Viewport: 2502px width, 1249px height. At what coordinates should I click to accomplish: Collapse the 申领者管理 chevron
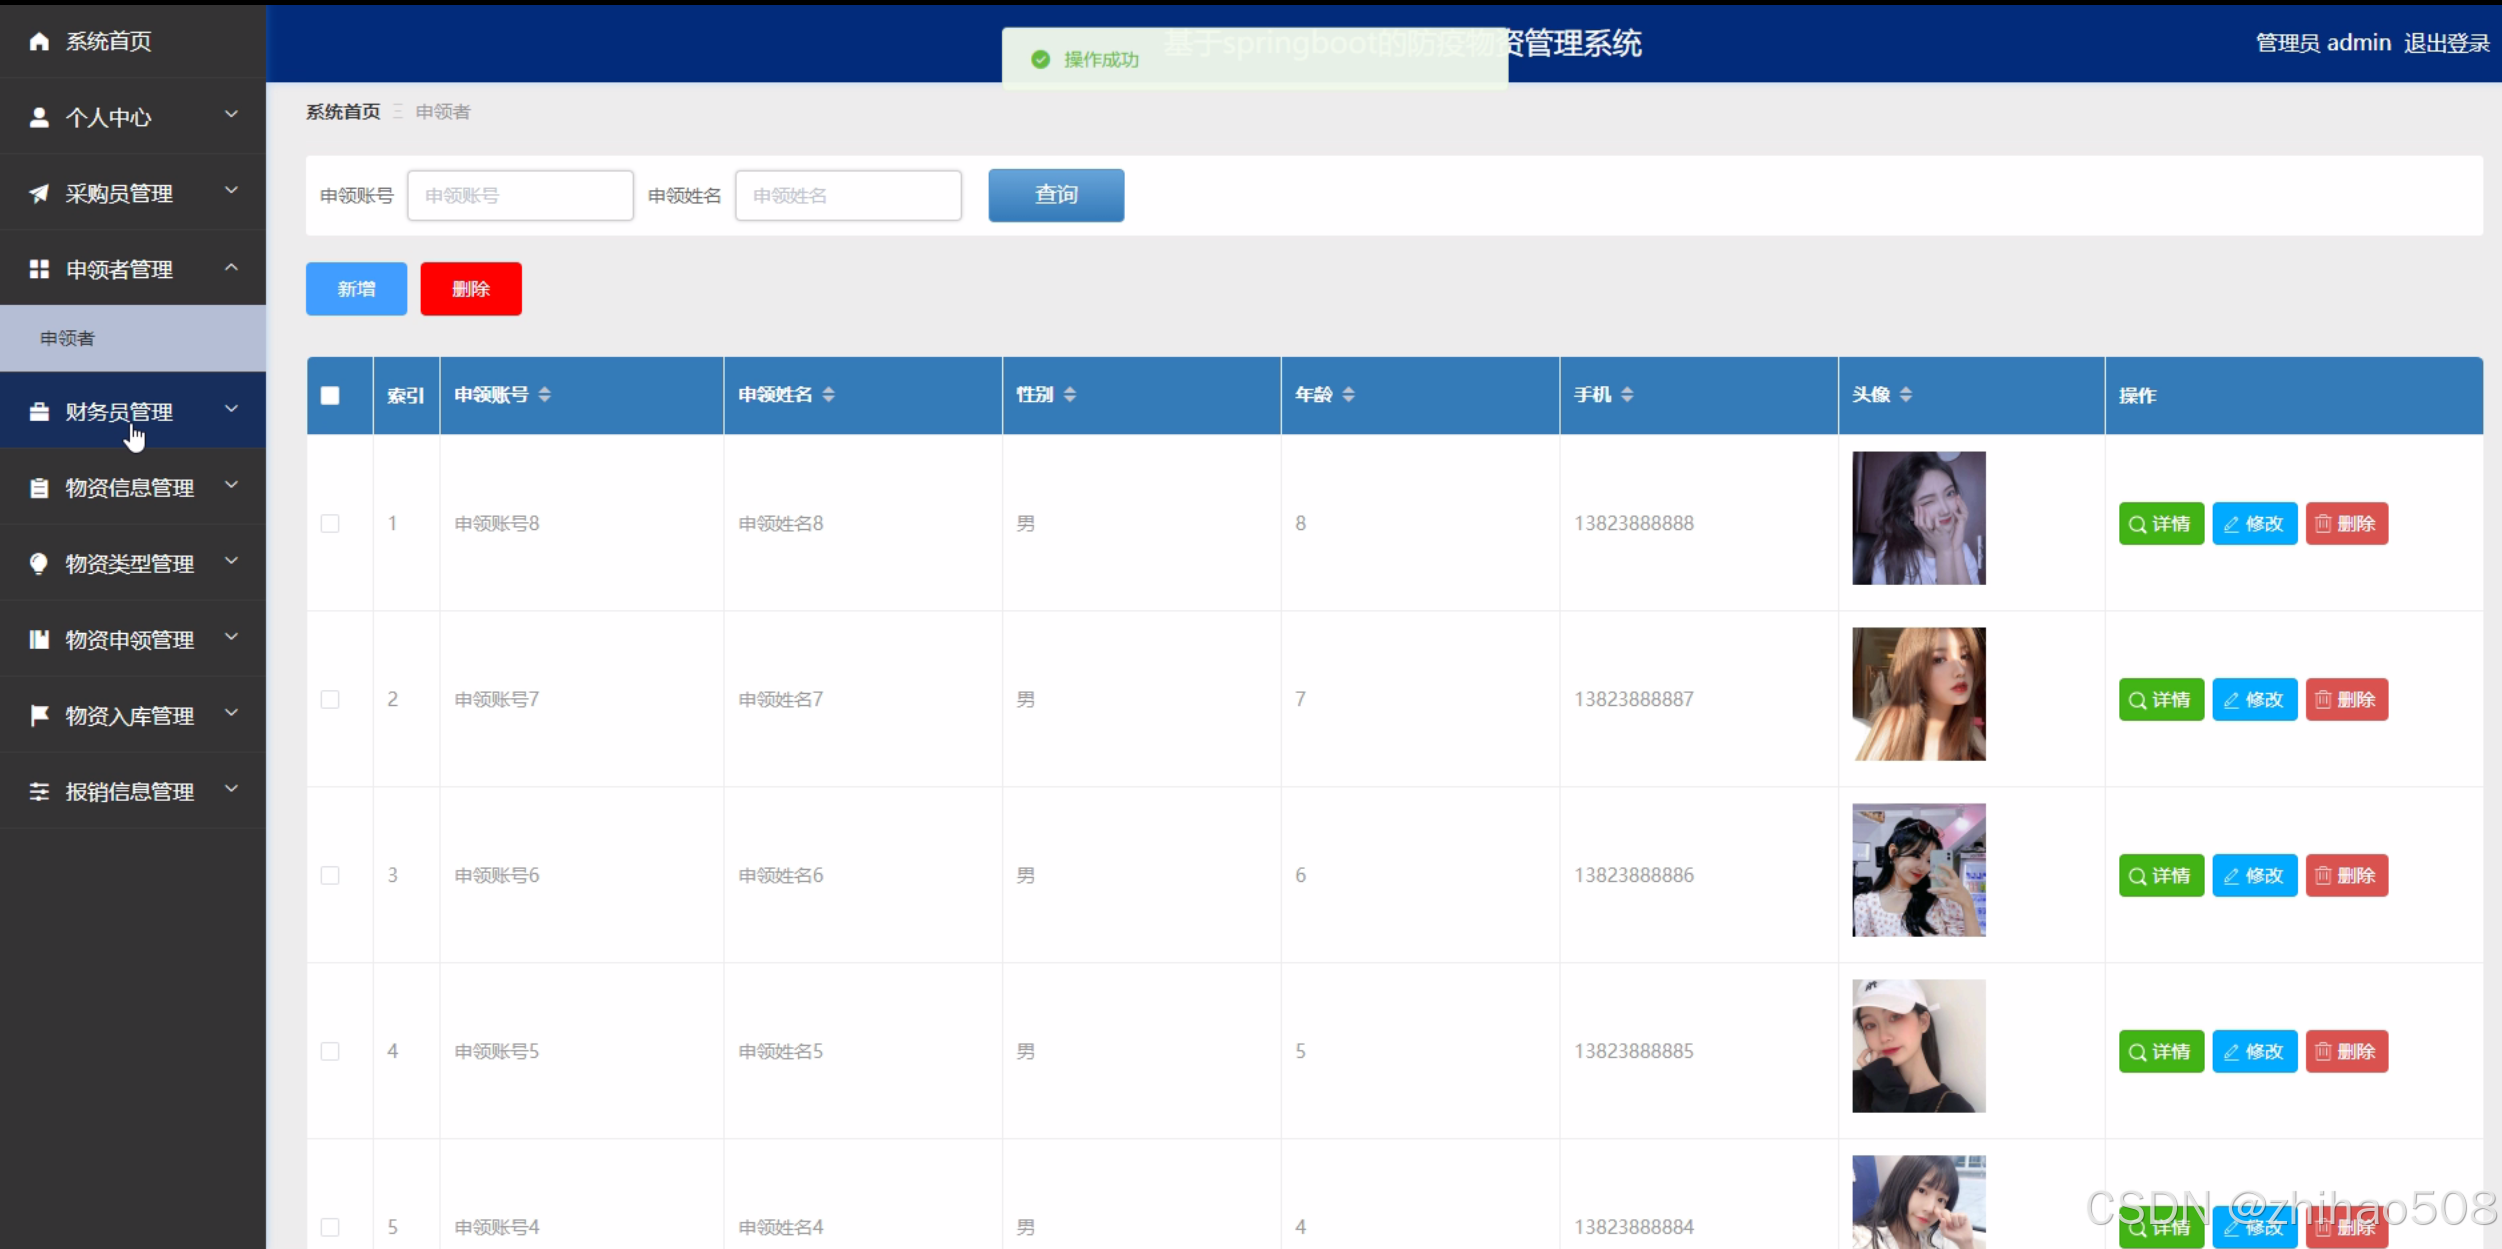[x=232, y=268]
